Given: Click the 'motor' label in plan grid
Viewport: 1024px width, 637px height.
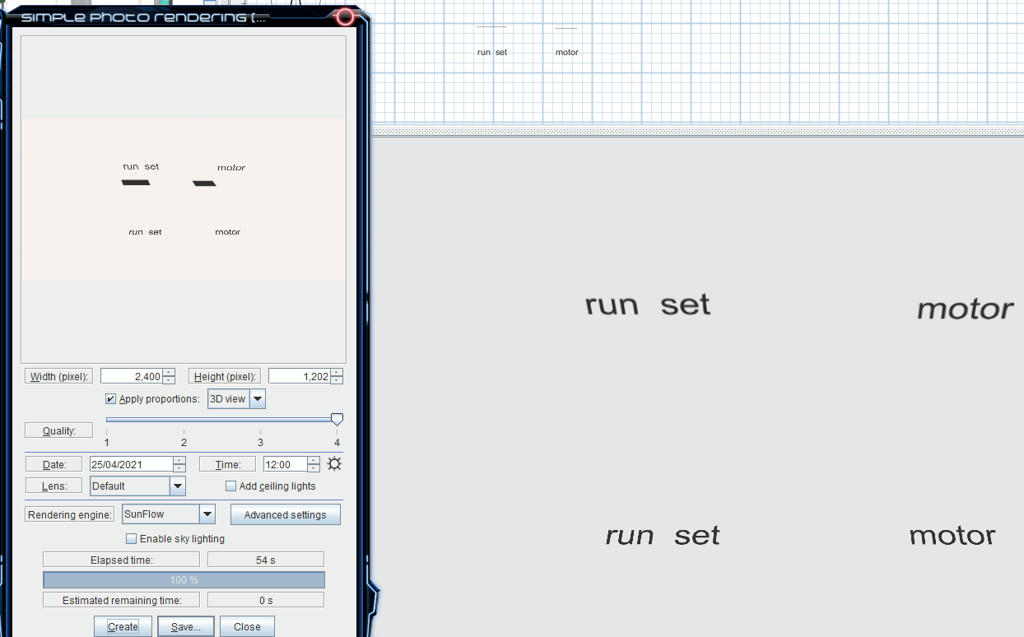Looking at the screenshot, I should pos(567,52).
